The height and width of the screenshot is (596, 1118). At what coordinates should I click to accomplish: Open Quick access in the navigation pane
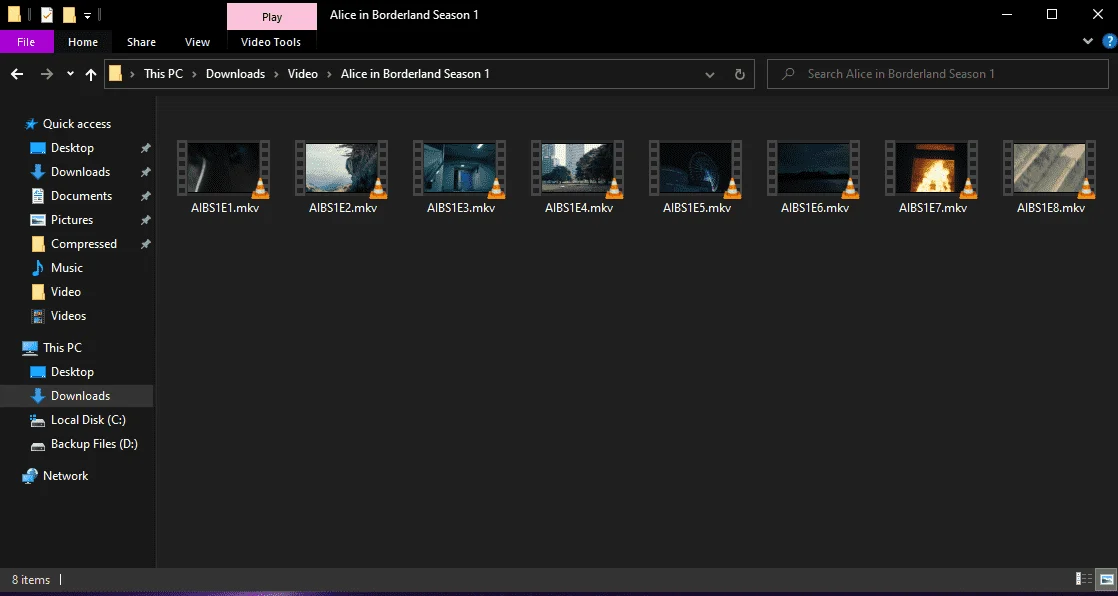click(76, 124)
